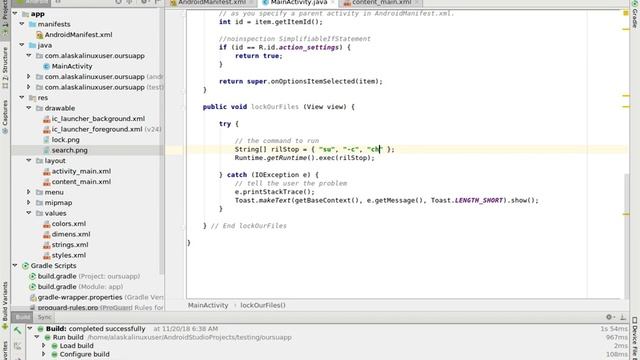The image size is (640, 360).
Task: Select ic_launcher_foreground.xml file
Action: pos(97,129)
